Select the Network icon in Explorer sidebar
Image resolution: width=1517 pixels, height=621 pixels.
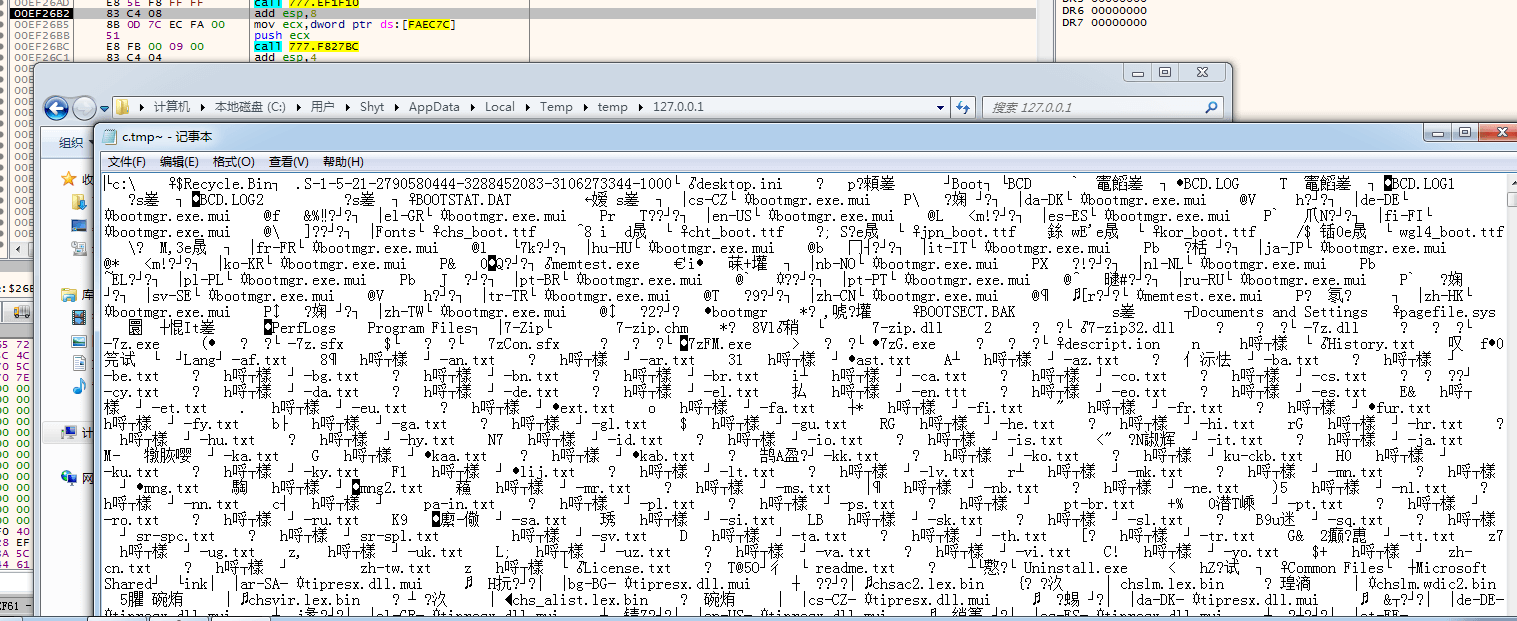(x=70, y=478)
